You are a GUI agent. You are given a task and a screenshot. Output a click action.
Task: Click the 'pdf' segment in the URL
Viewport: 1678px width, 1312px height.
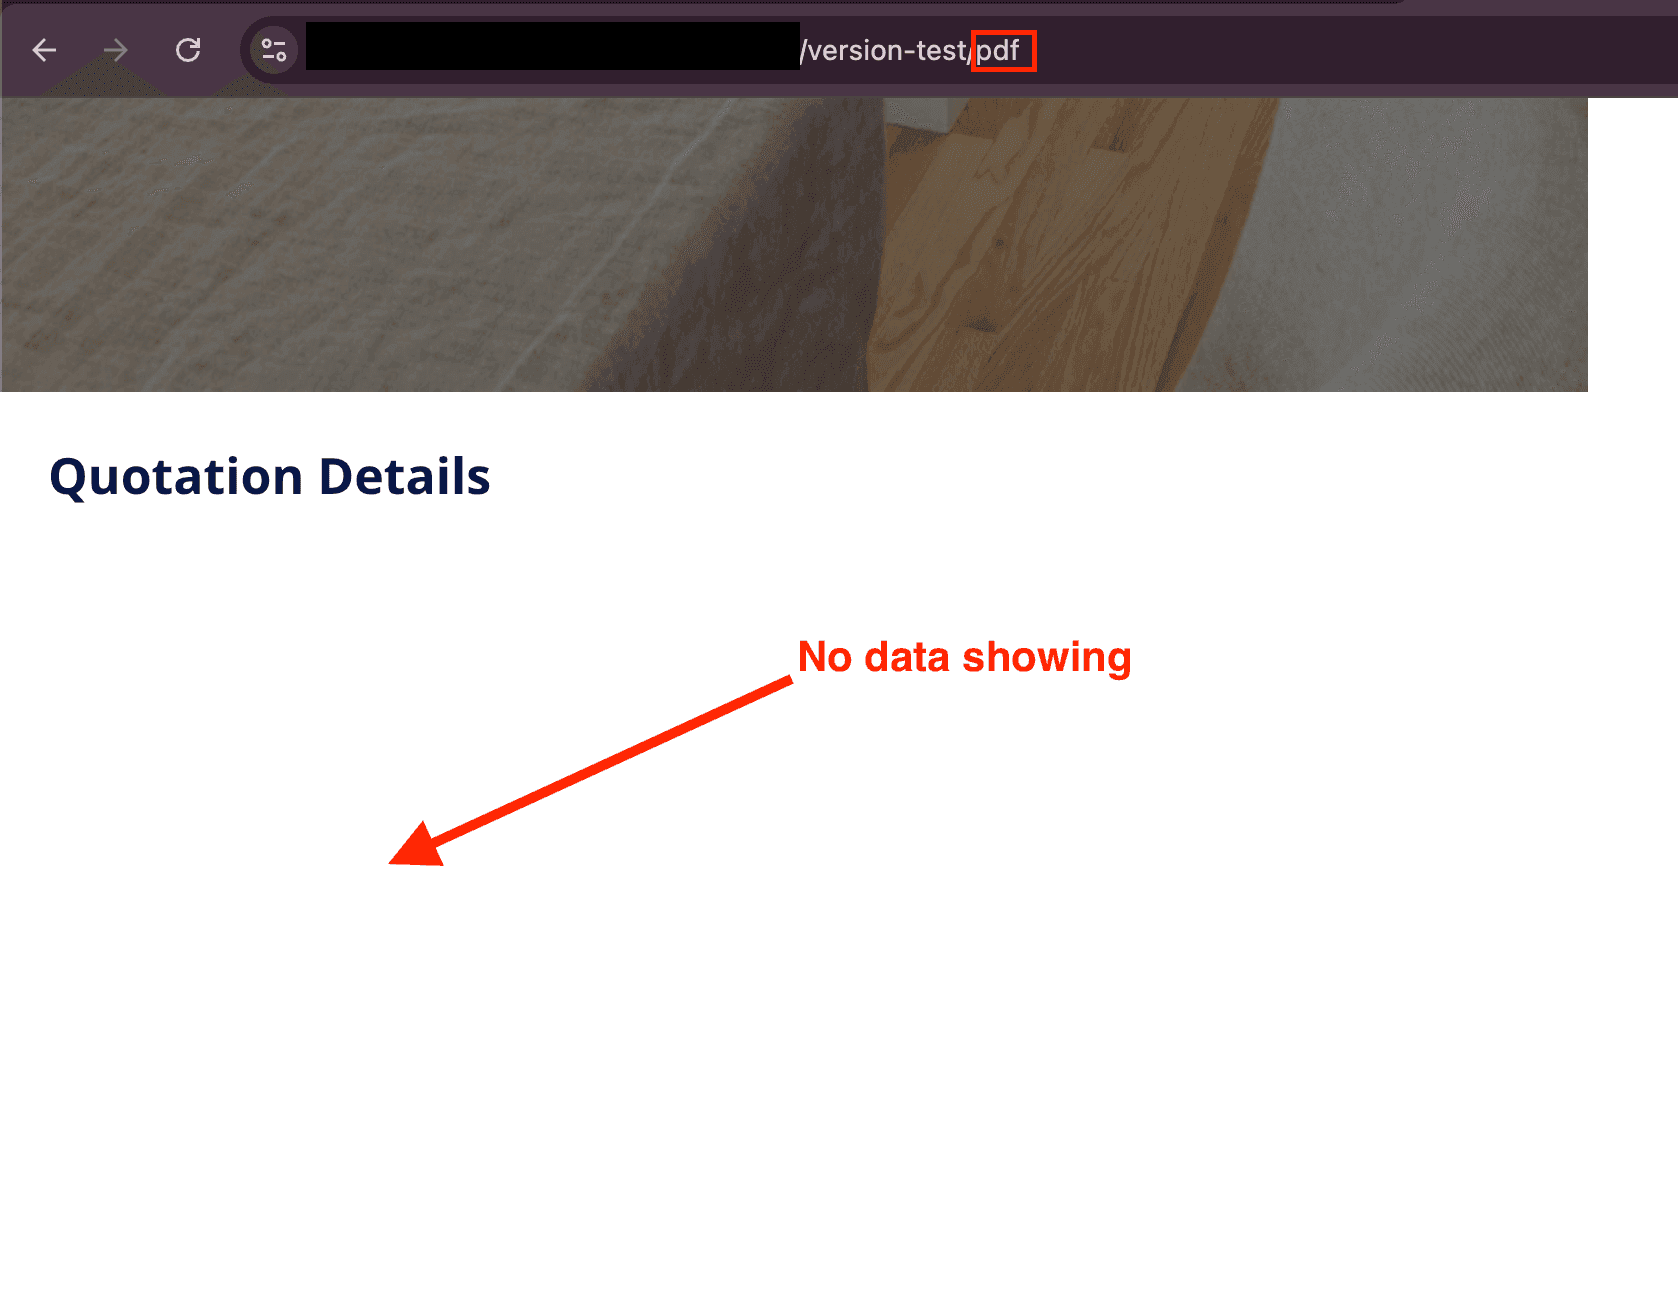[x=998, y=51]
